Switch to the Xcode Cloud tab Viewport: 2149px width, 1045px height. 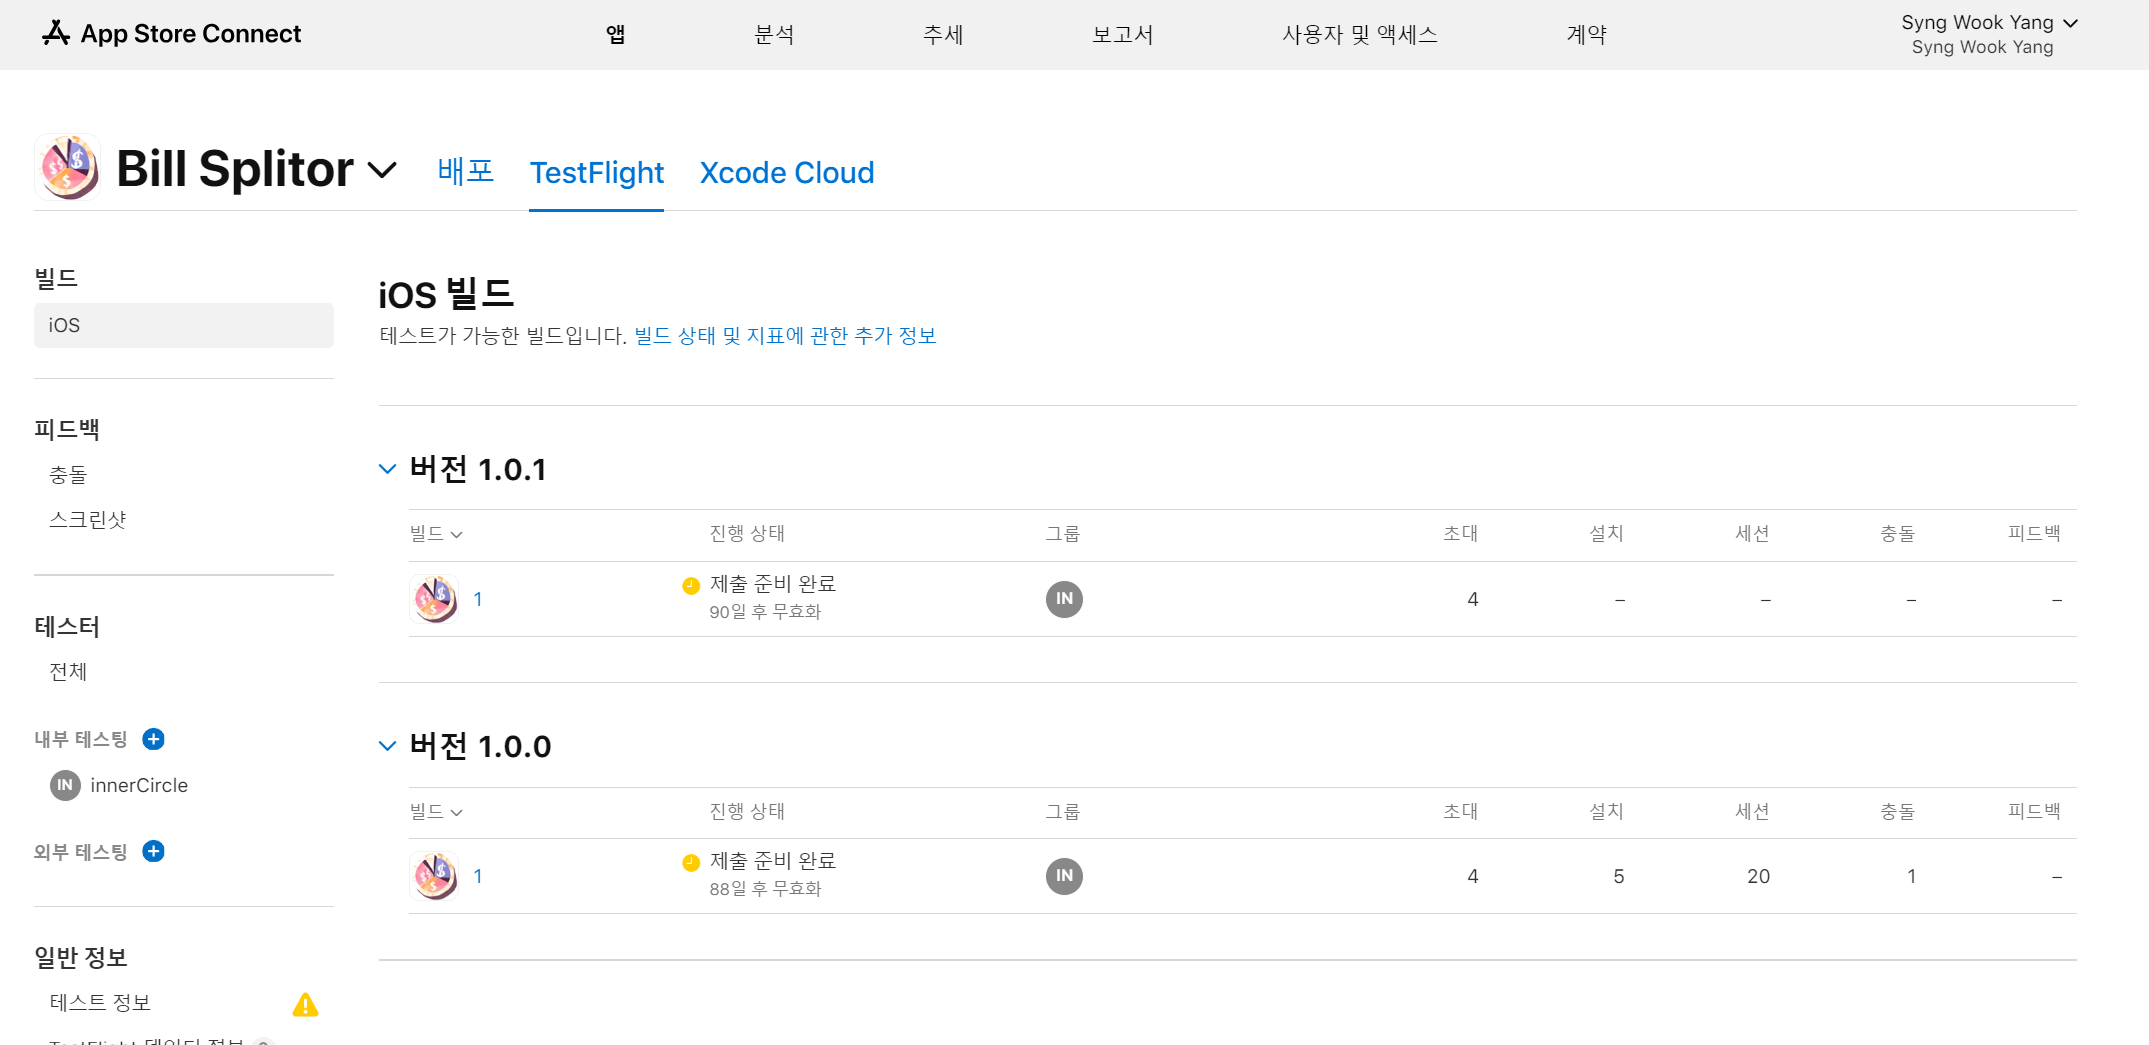pyautogui.click(x=787, y=173)
